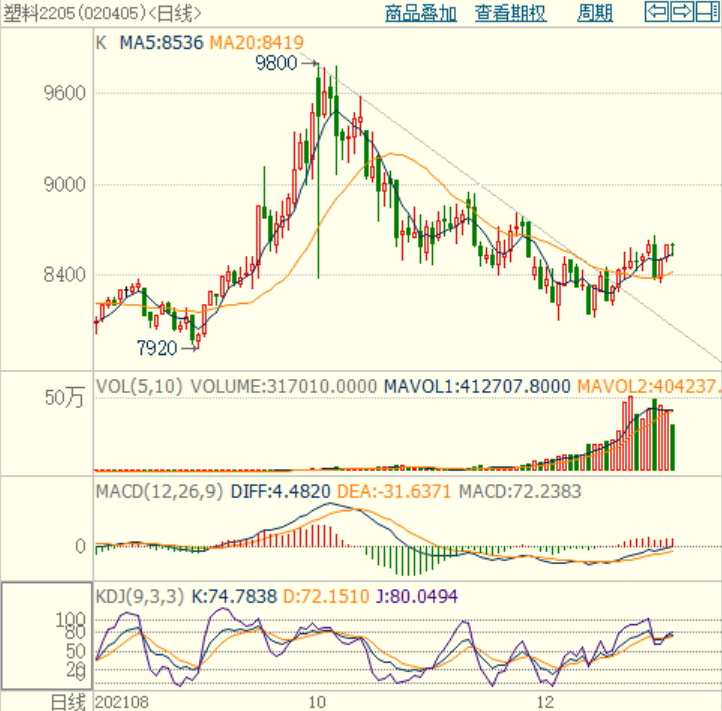This screenshot has width=722, height=711.
Task: Click the 9800 high price marker
Action: [x=276, y=63]
